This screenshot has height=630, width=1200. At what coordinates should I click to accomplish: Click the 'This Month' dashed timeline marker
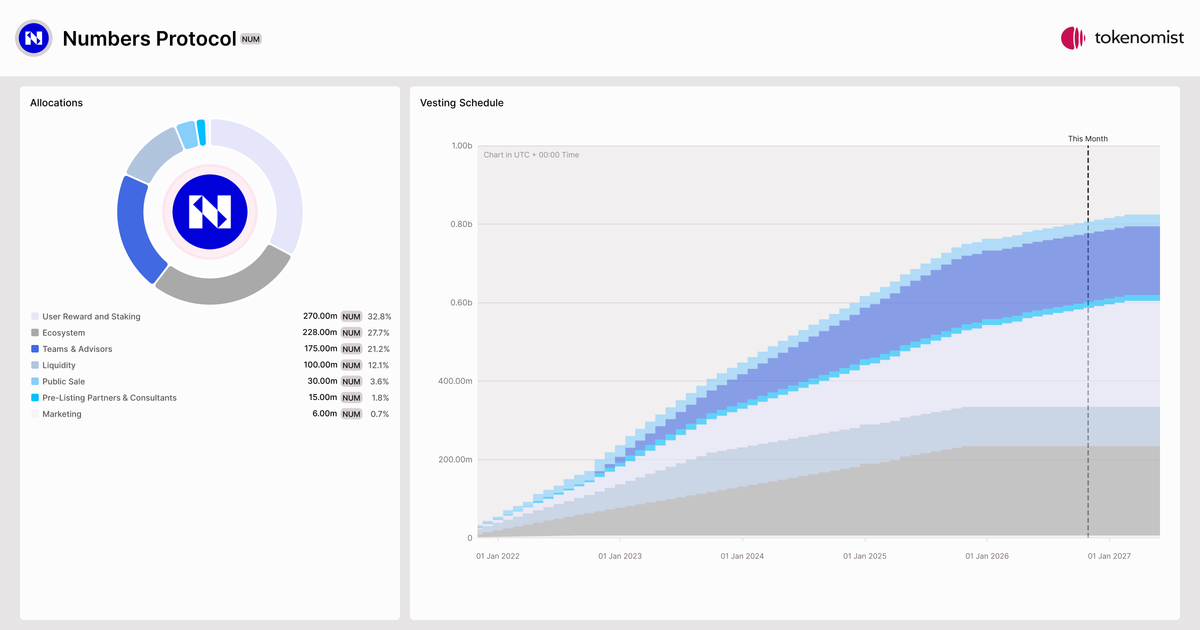pyautogui.click(x=1088, y=340)
